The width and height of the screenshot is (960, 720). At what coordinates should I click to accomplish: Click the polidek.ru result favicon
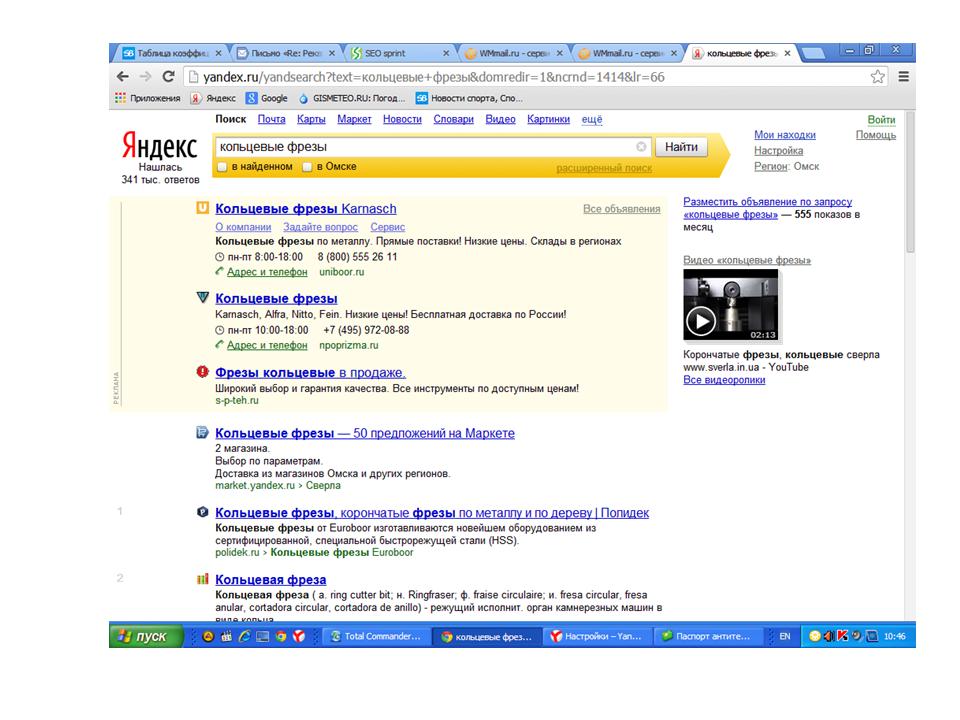[202, 512]
